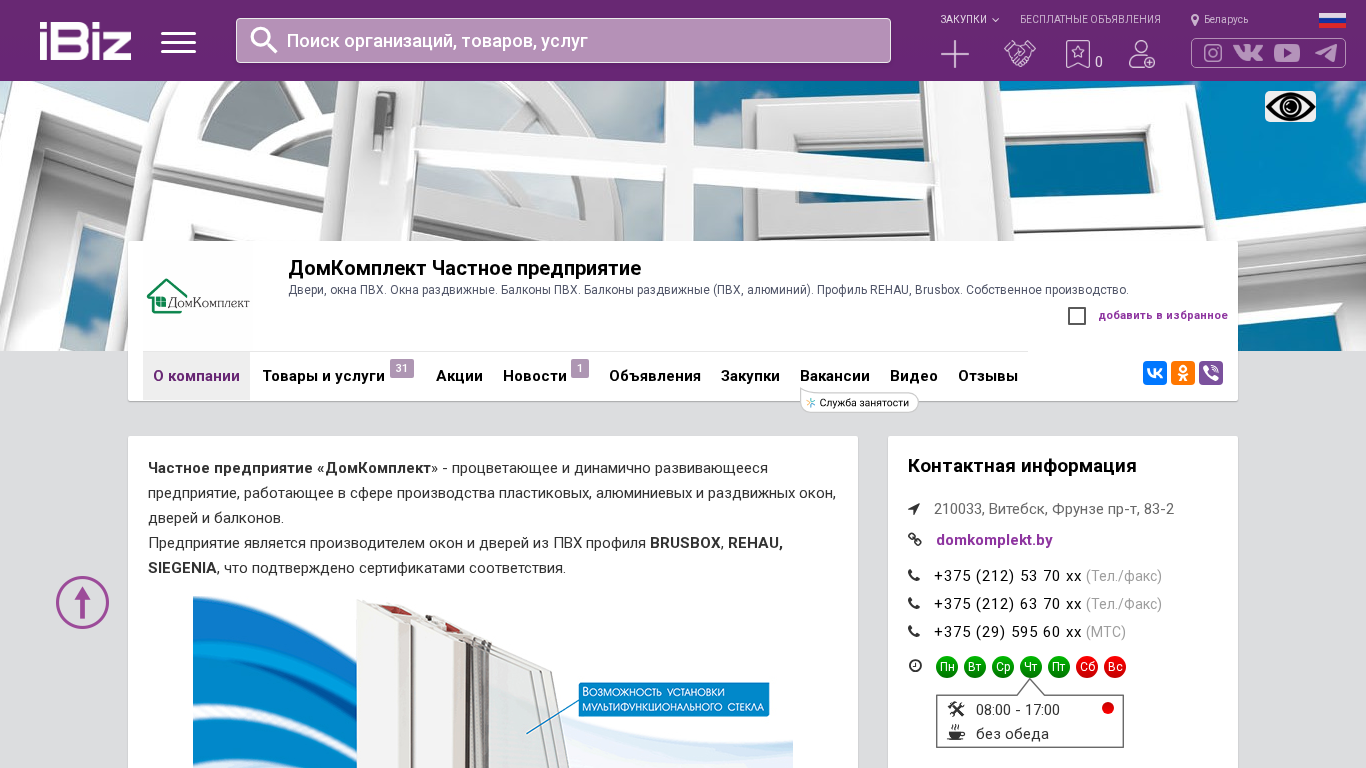Open the Instagram page icon
Image resolution: width=1366 pixels, height=768 pixels.
point(1213,53)
